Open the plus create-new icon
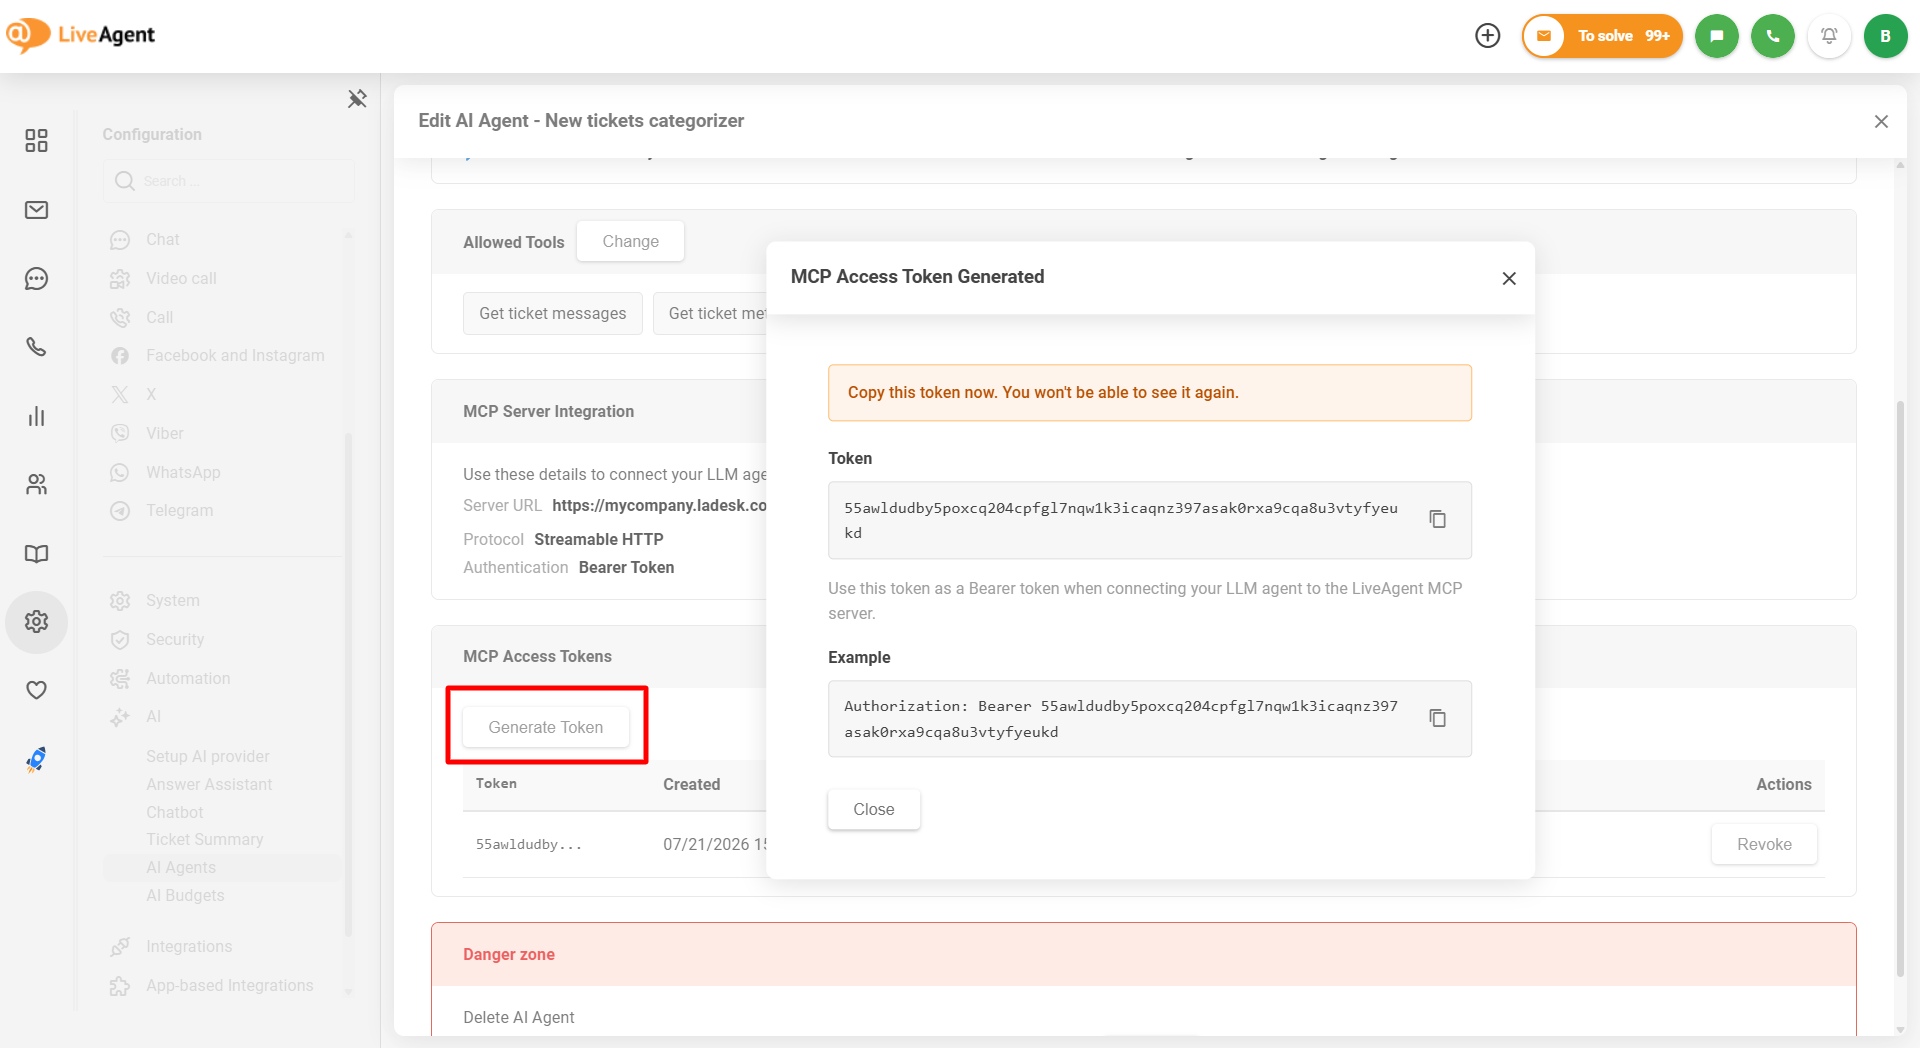This screenshot has height=1048, width=1920. tap(1488, 36)
